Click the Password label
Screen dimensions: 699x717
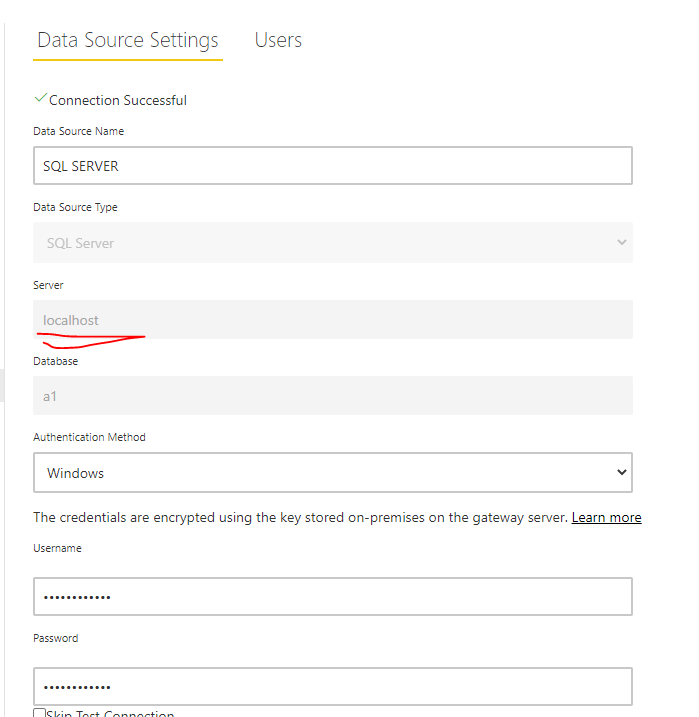click(55, 638)
